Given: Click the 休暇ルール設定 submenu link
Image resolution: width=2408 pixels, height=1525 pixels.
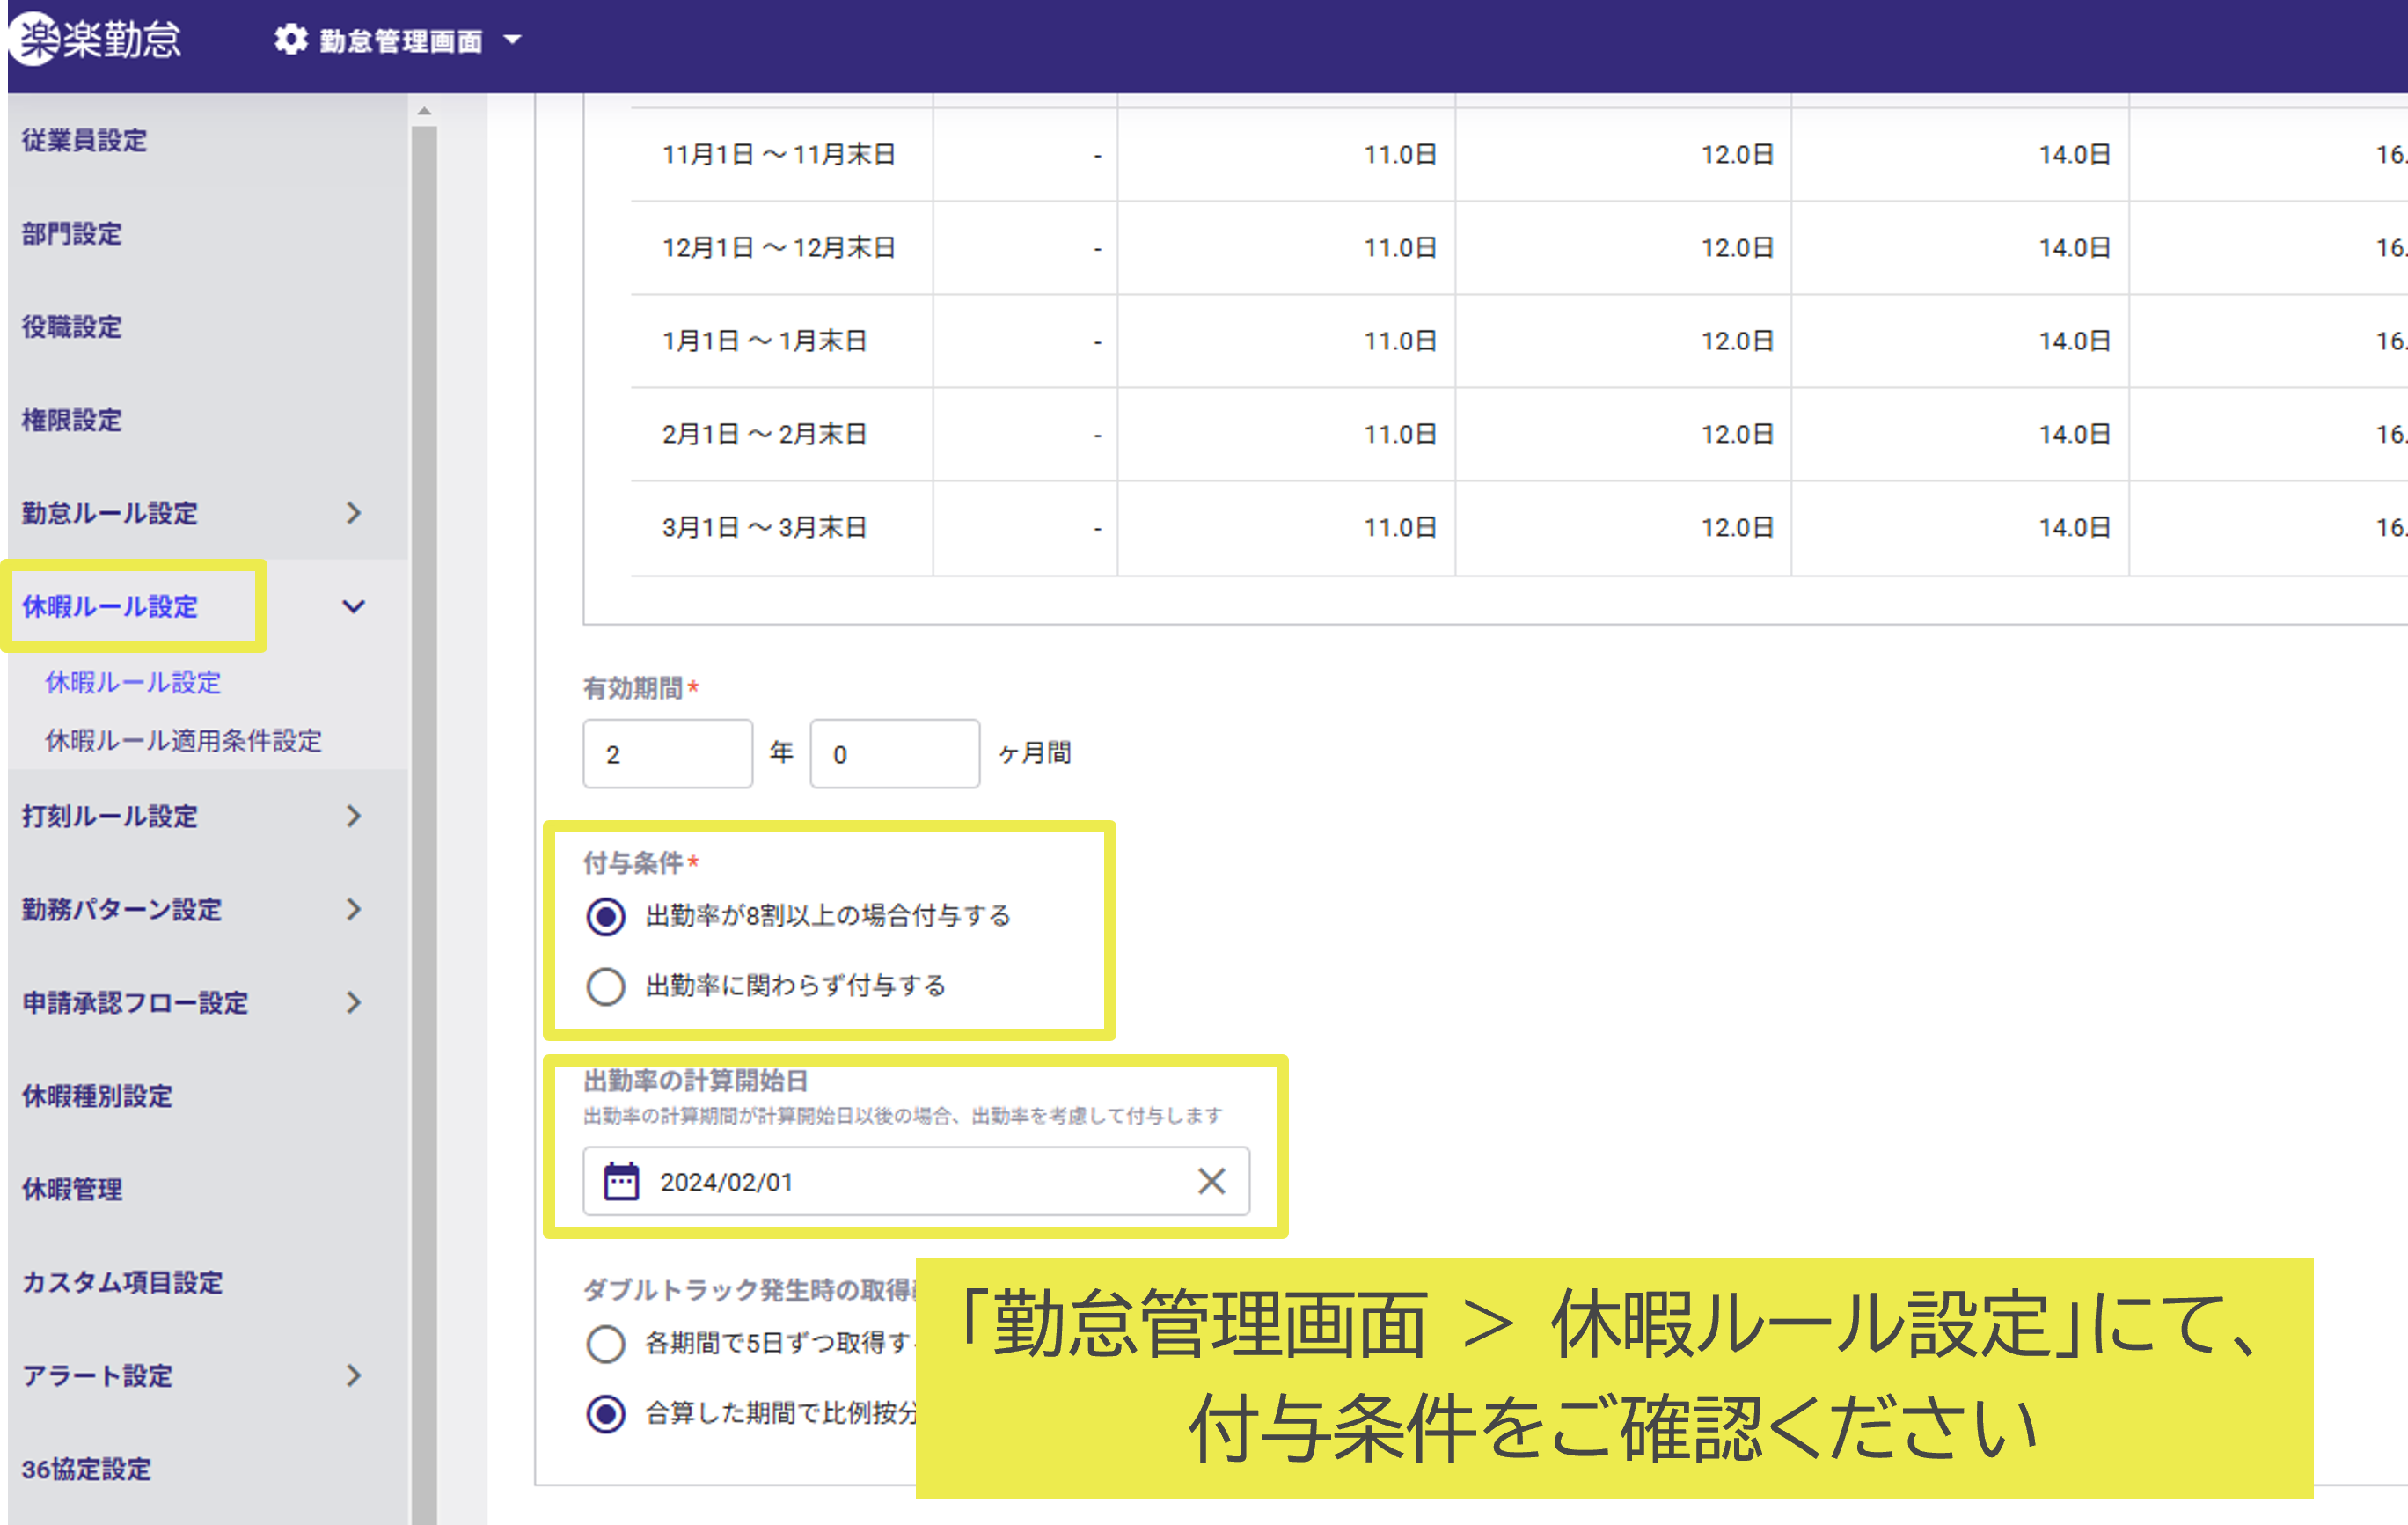Looking at the screenshot, I should 133,682.
